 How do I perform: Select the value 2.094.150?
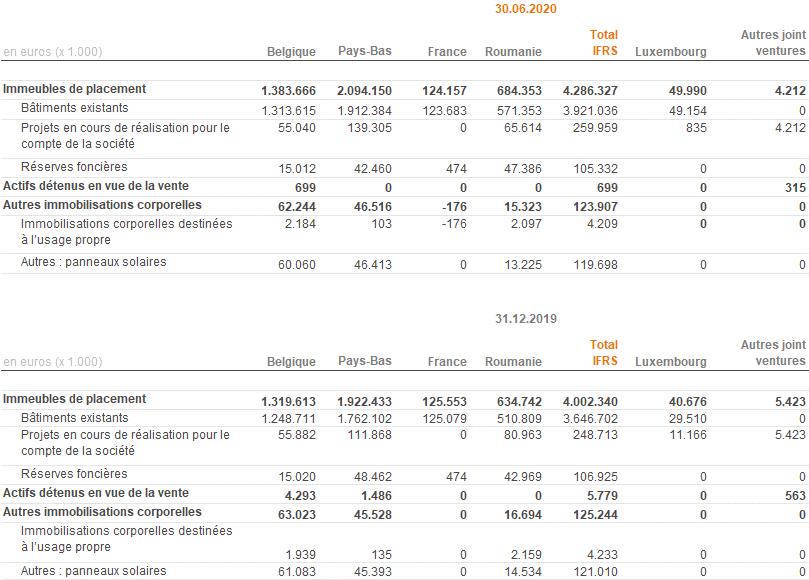pyautogui.click(x=364, y=91)
